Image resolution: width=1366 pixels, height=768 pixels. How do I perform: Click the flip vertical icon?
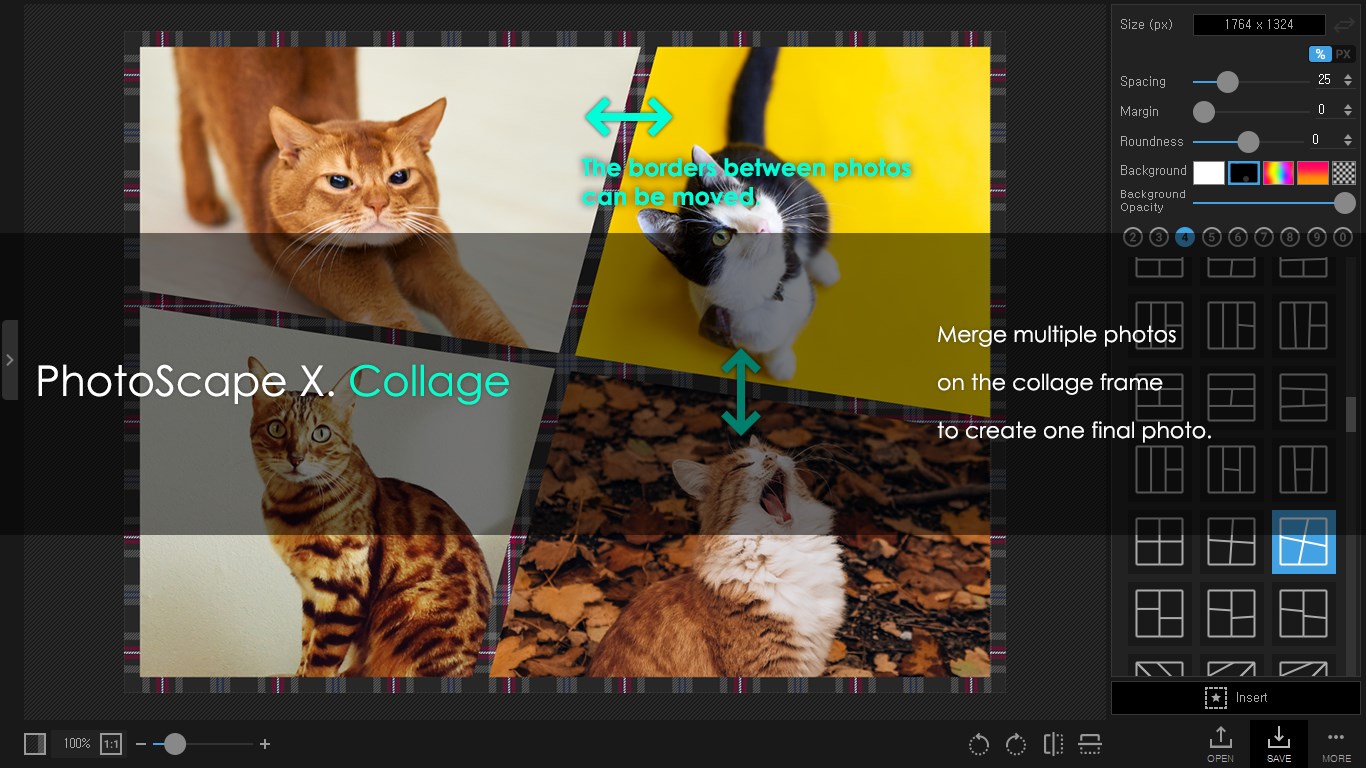(1089, 744)
